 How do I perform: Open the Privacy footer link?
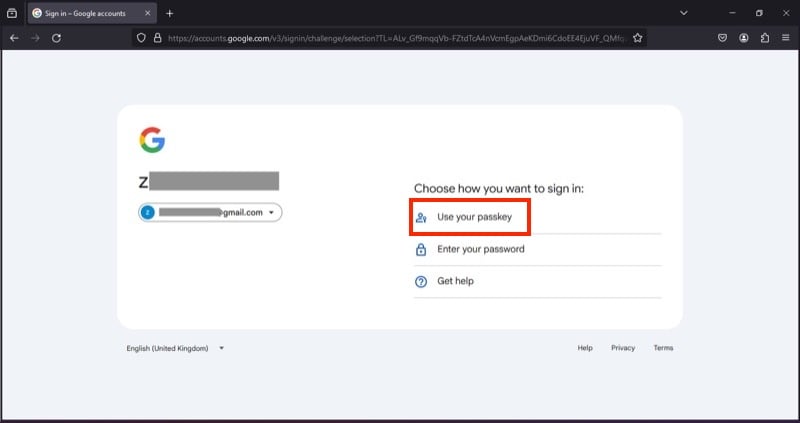tap(623, 348)
